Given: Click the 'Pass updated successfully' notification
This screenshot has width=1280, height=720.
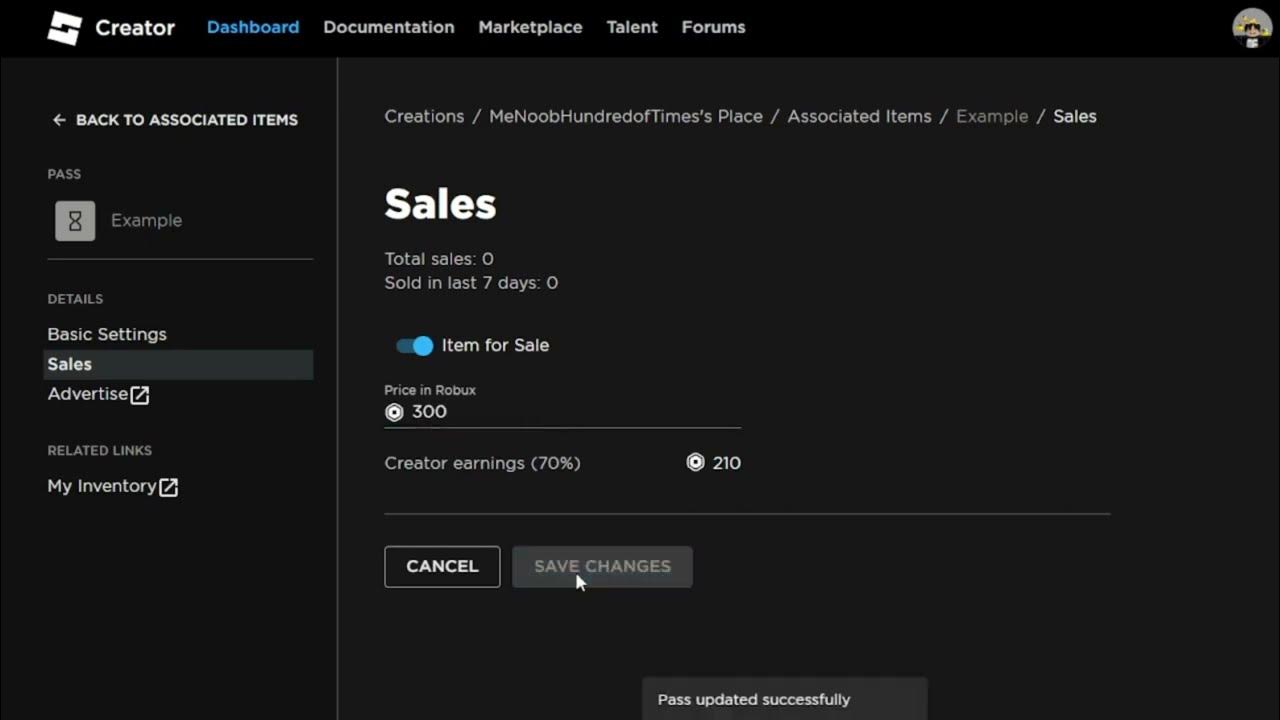Looking at the screenshot, I should tap(784, 699).
